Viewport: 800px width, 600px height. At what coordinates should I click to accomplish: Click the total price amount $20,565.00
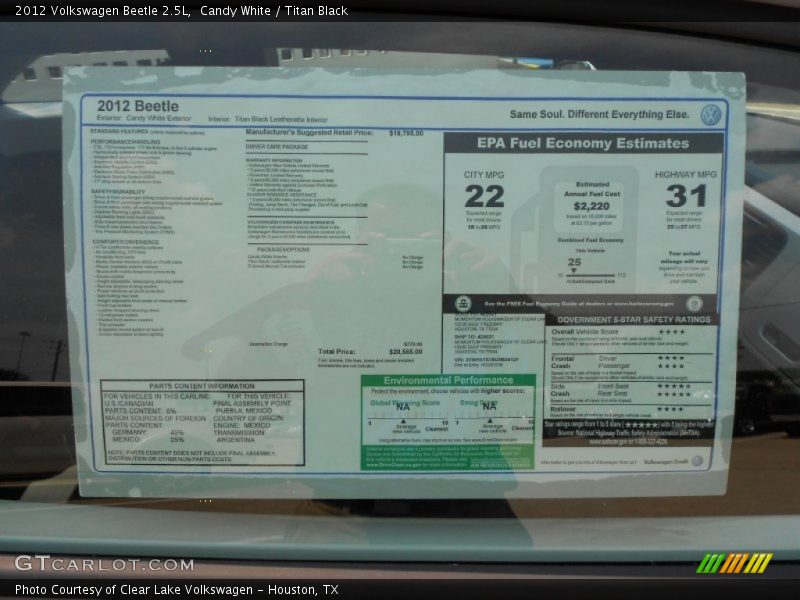coord(406,352)
